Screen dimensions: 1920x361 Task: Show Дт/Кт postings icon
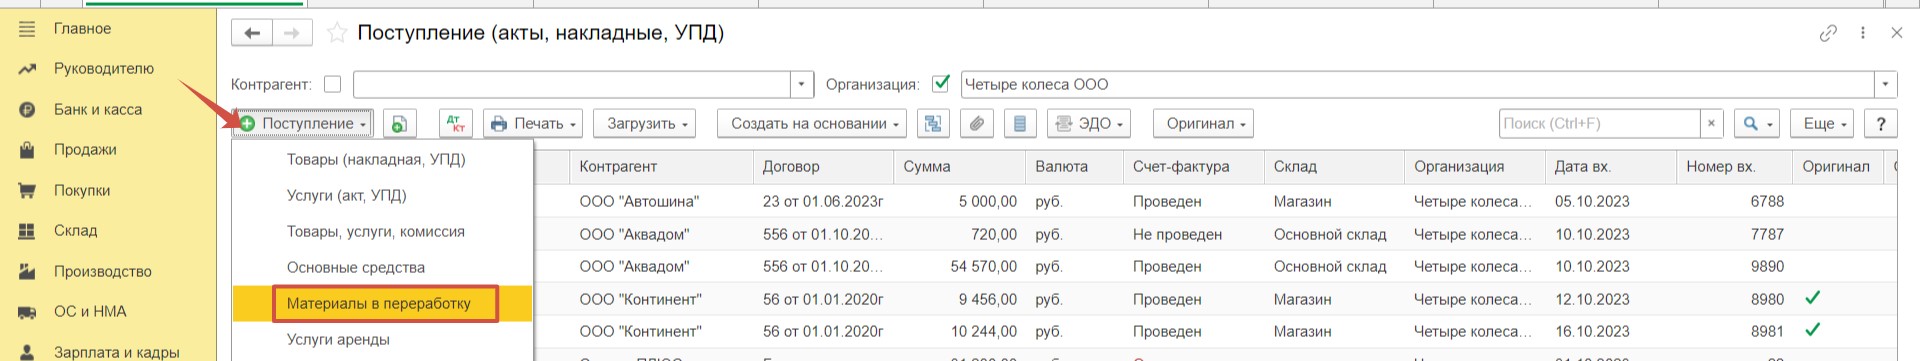pos(456,124)
